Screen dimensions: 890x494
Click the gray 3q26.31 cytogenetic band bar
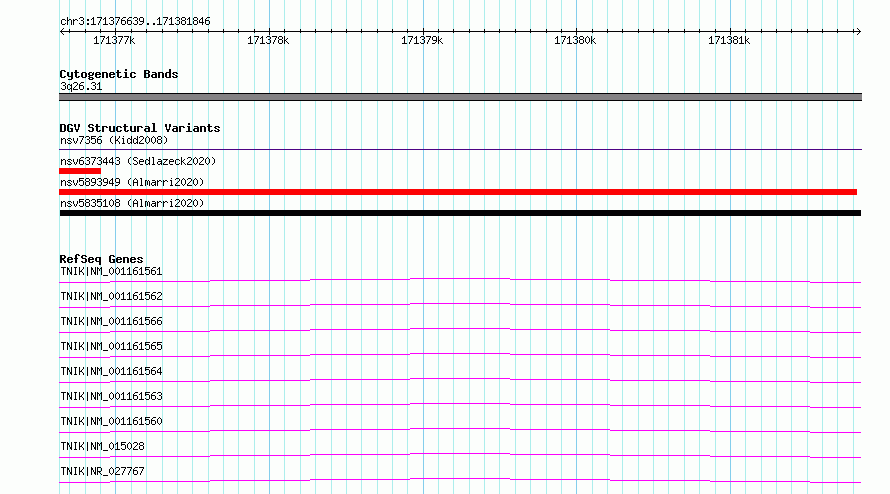(460, 97)
